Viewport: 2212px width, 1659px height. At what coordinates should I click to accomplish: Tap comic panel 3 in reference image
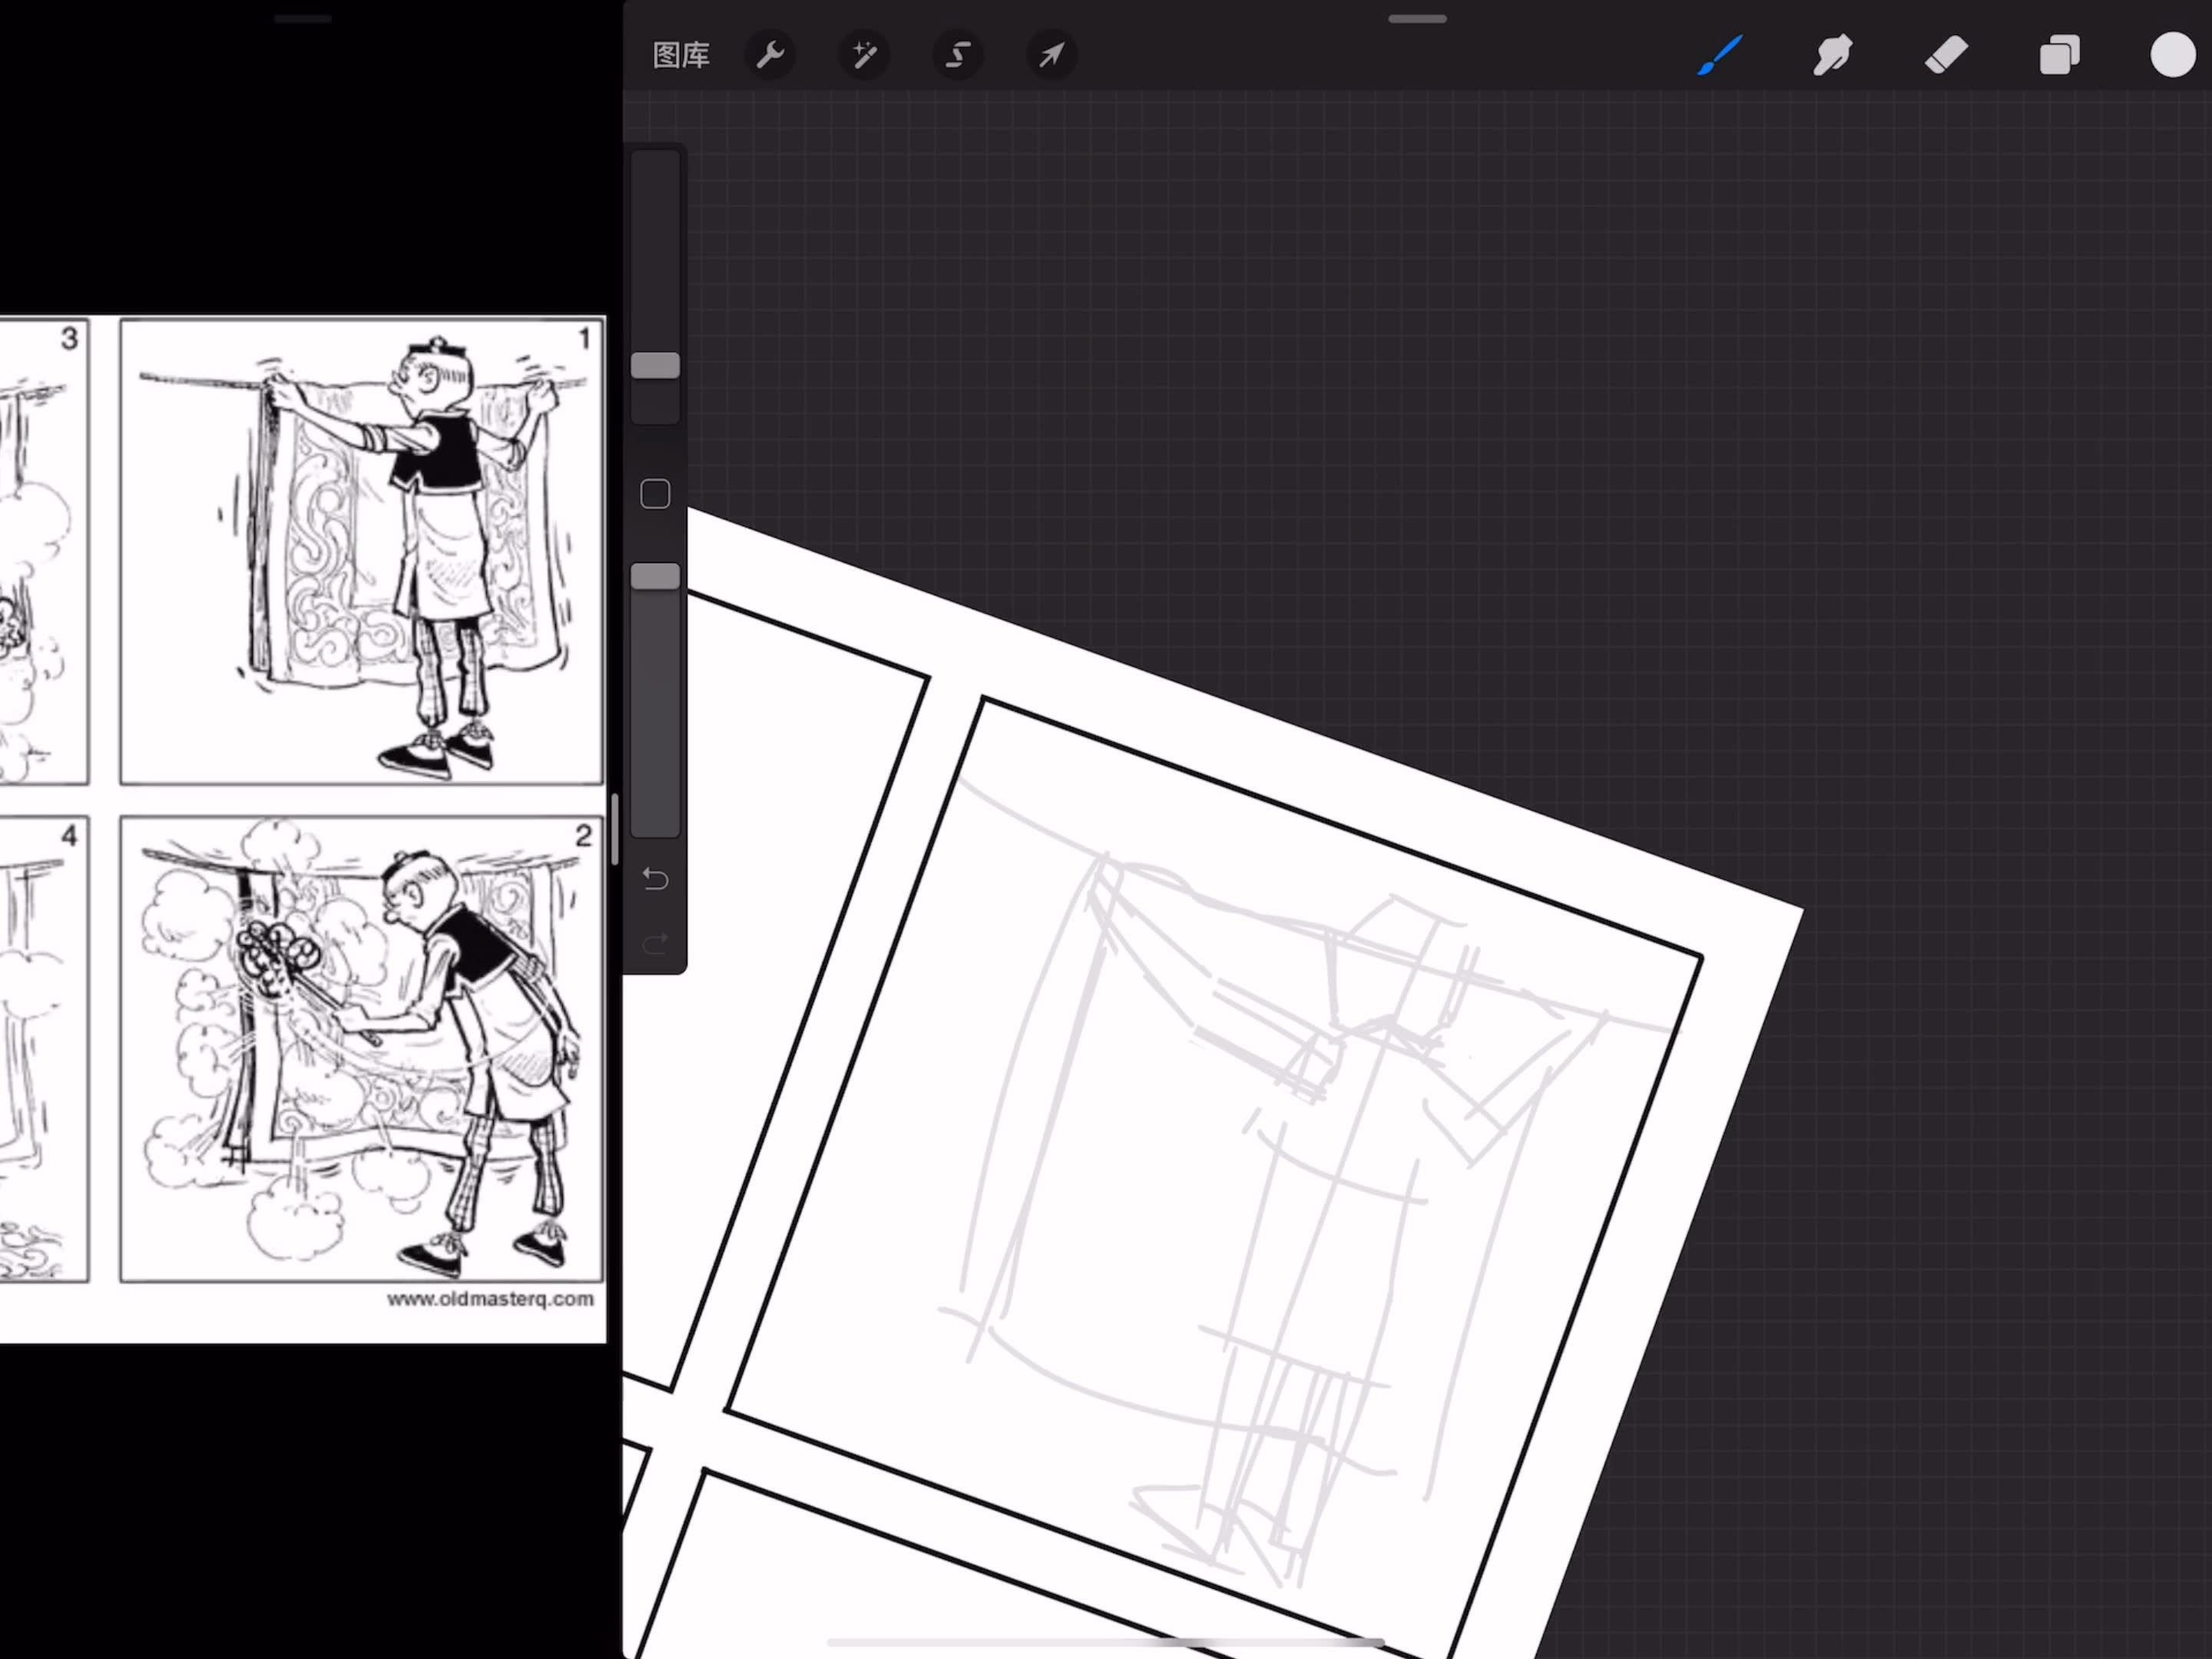[44, 551]
